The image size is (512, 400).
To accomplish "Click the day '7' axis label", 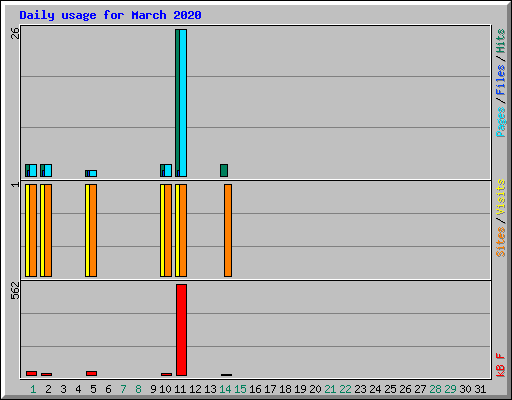I will point(123,389).
